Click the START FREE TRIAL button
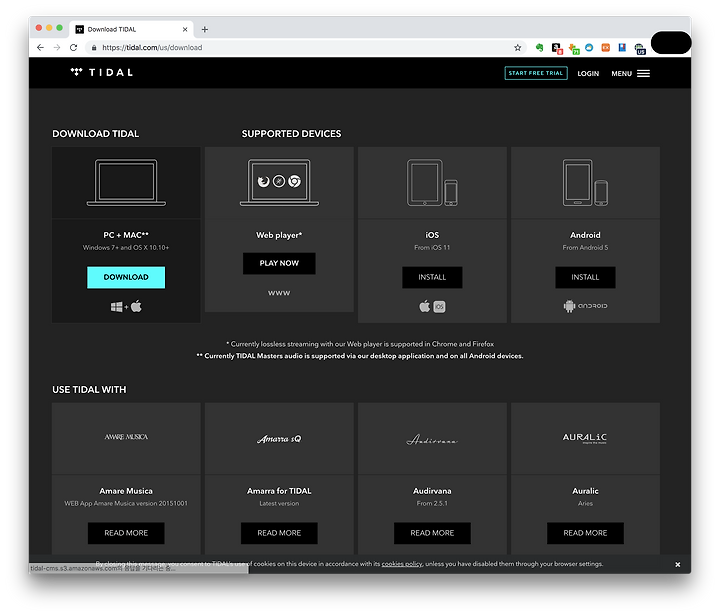Screen dimensions: 720x615 point(536,73)
